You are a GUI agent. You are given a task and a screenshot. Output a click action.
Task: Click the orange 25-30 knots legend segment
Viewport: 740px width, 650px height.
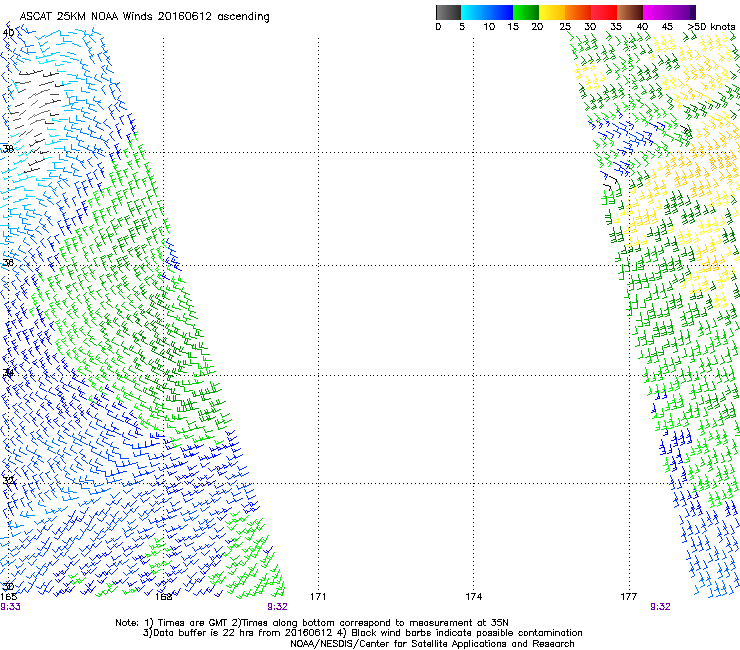(578, 12)
